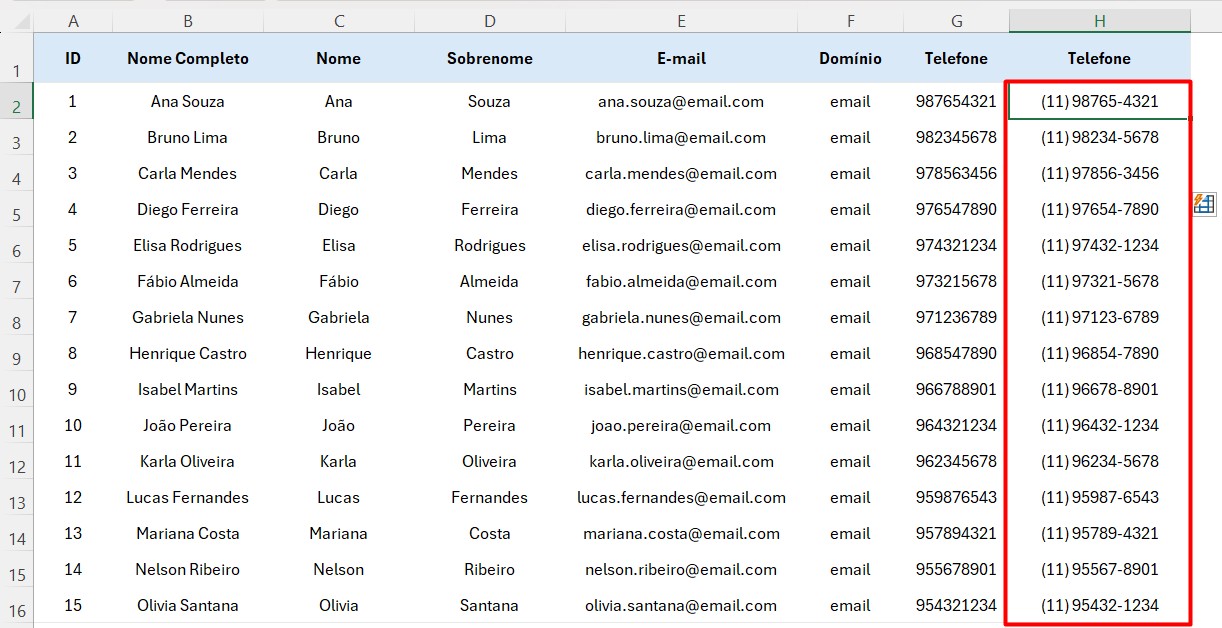Viewport: 1222px width, 628px height.
Task: Select formatted phone (11) 95987-6543
Action: [1099, 497]
